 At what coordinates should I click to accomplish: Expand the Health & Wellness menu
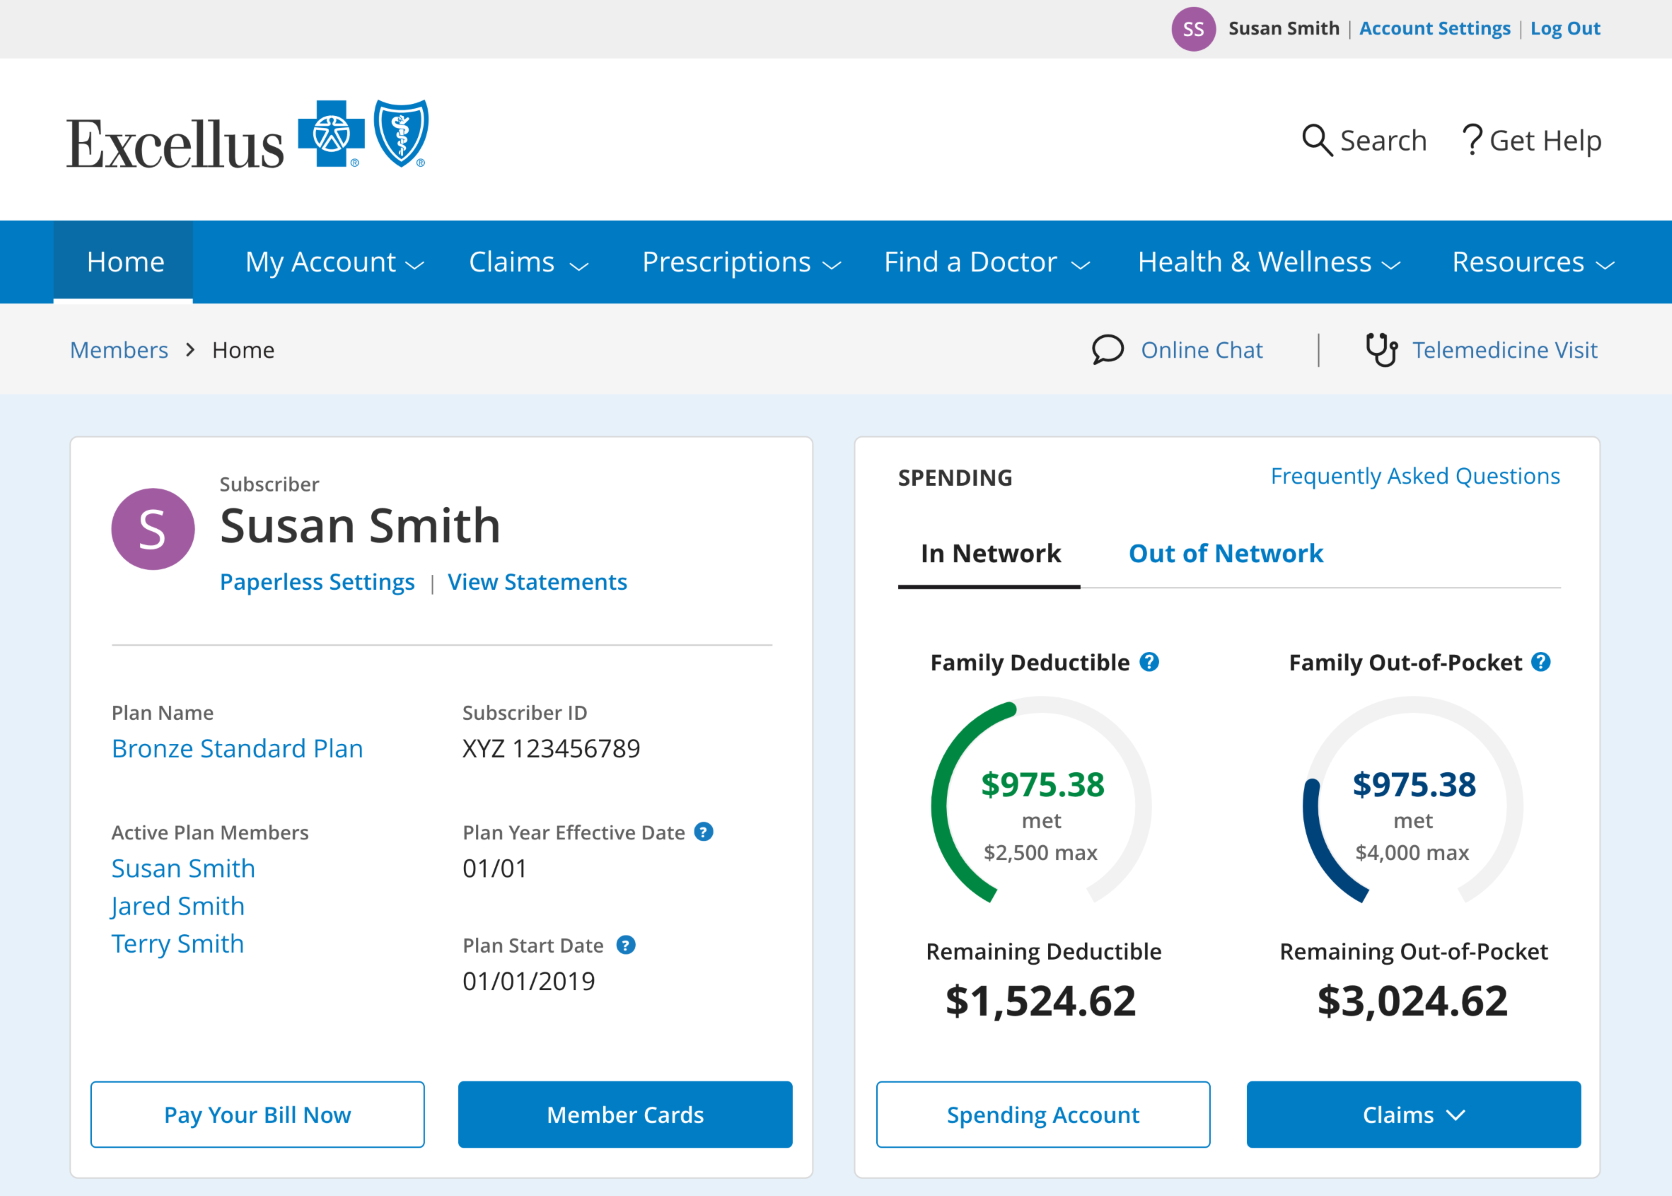1270,262
